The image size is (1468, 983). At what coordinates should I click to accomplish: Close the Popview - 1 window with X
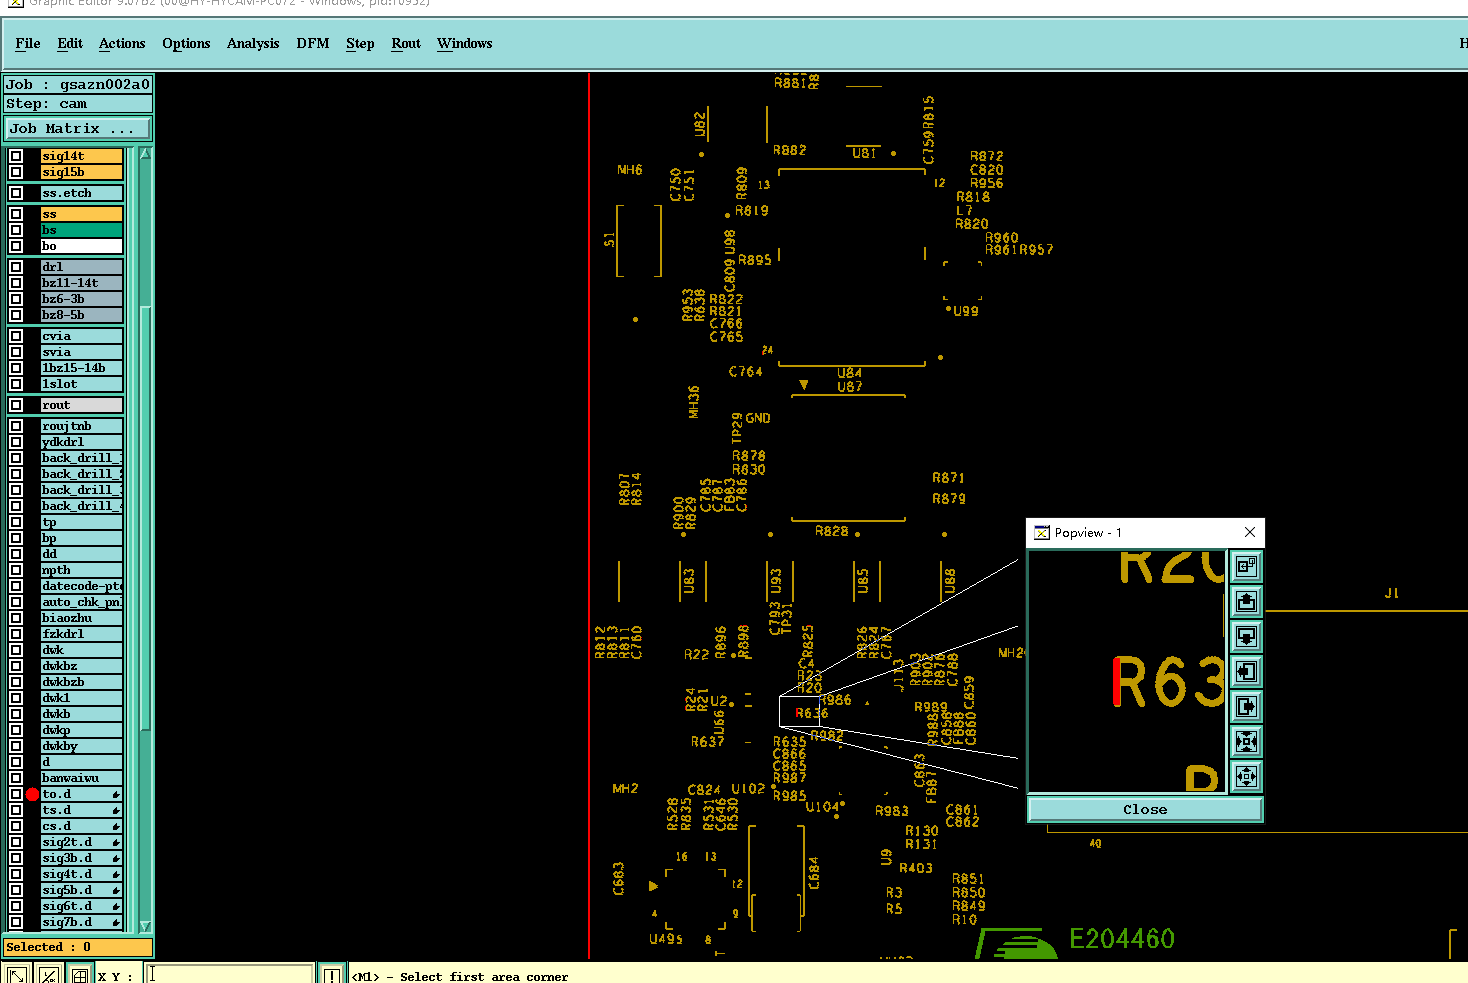pos(1250,532)
